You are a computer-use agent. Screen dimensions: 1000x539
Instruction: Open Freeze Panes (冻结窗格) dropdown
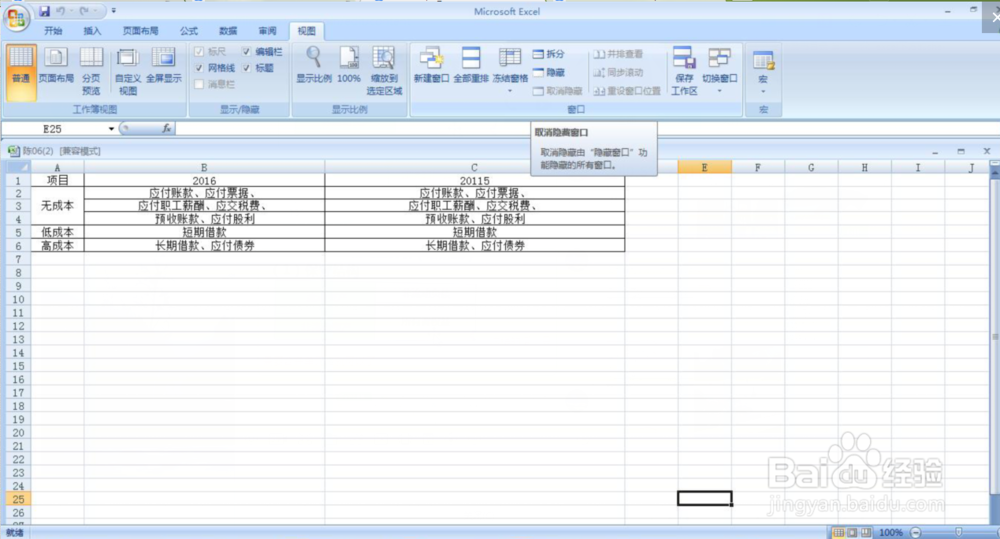[510, 71]
